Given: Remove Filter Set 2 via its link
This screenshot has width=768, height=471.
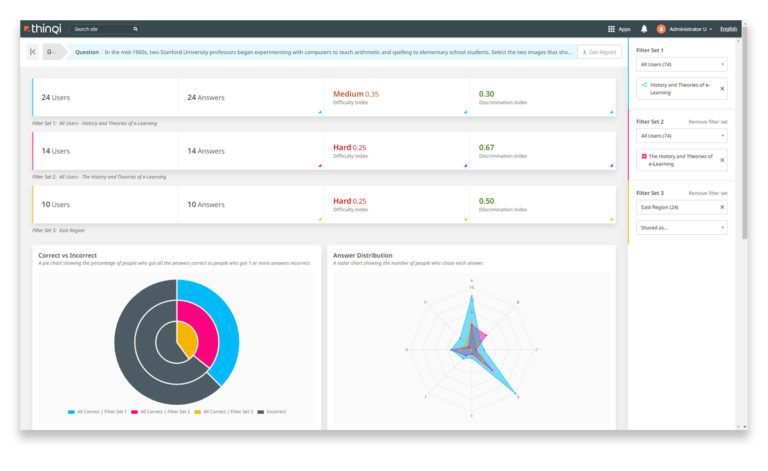Looking at the screenshot, I should click(x=708, y=121).
